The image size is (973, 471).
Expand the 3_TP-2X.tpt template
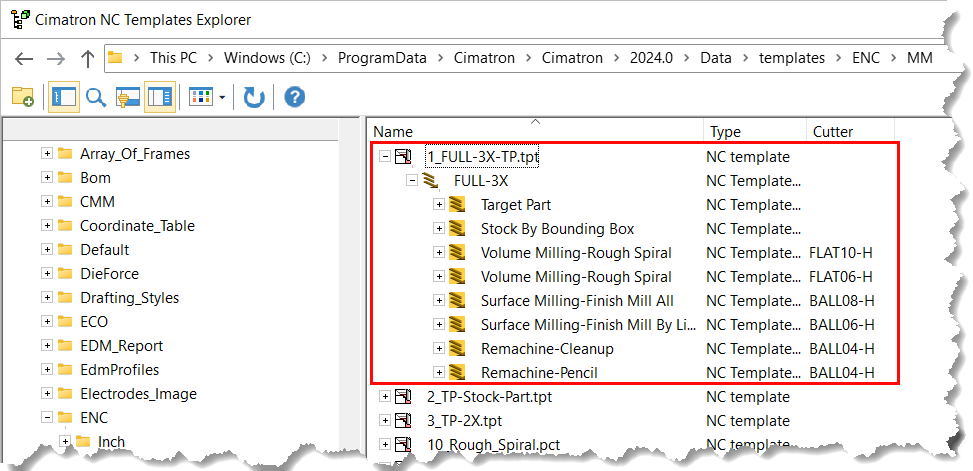tap(385, 421)
